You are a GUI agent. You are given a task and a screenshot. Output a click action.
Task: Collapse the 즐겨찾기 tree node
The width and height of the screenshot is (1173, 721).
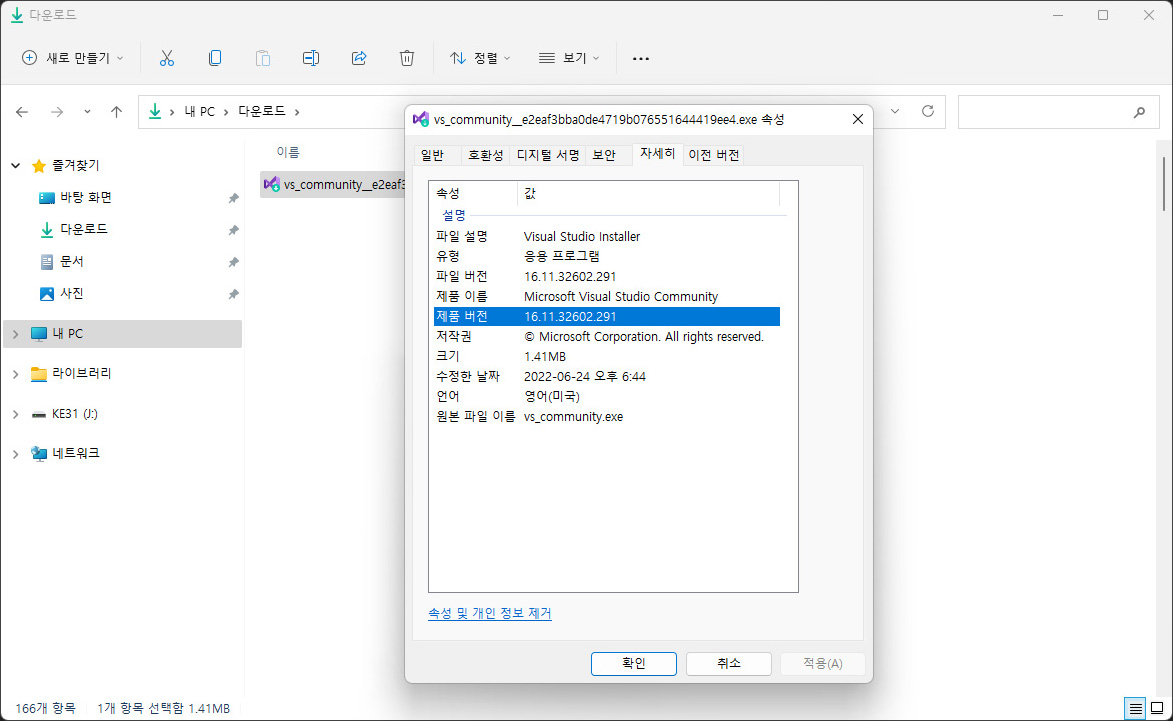tap(16, 165)
